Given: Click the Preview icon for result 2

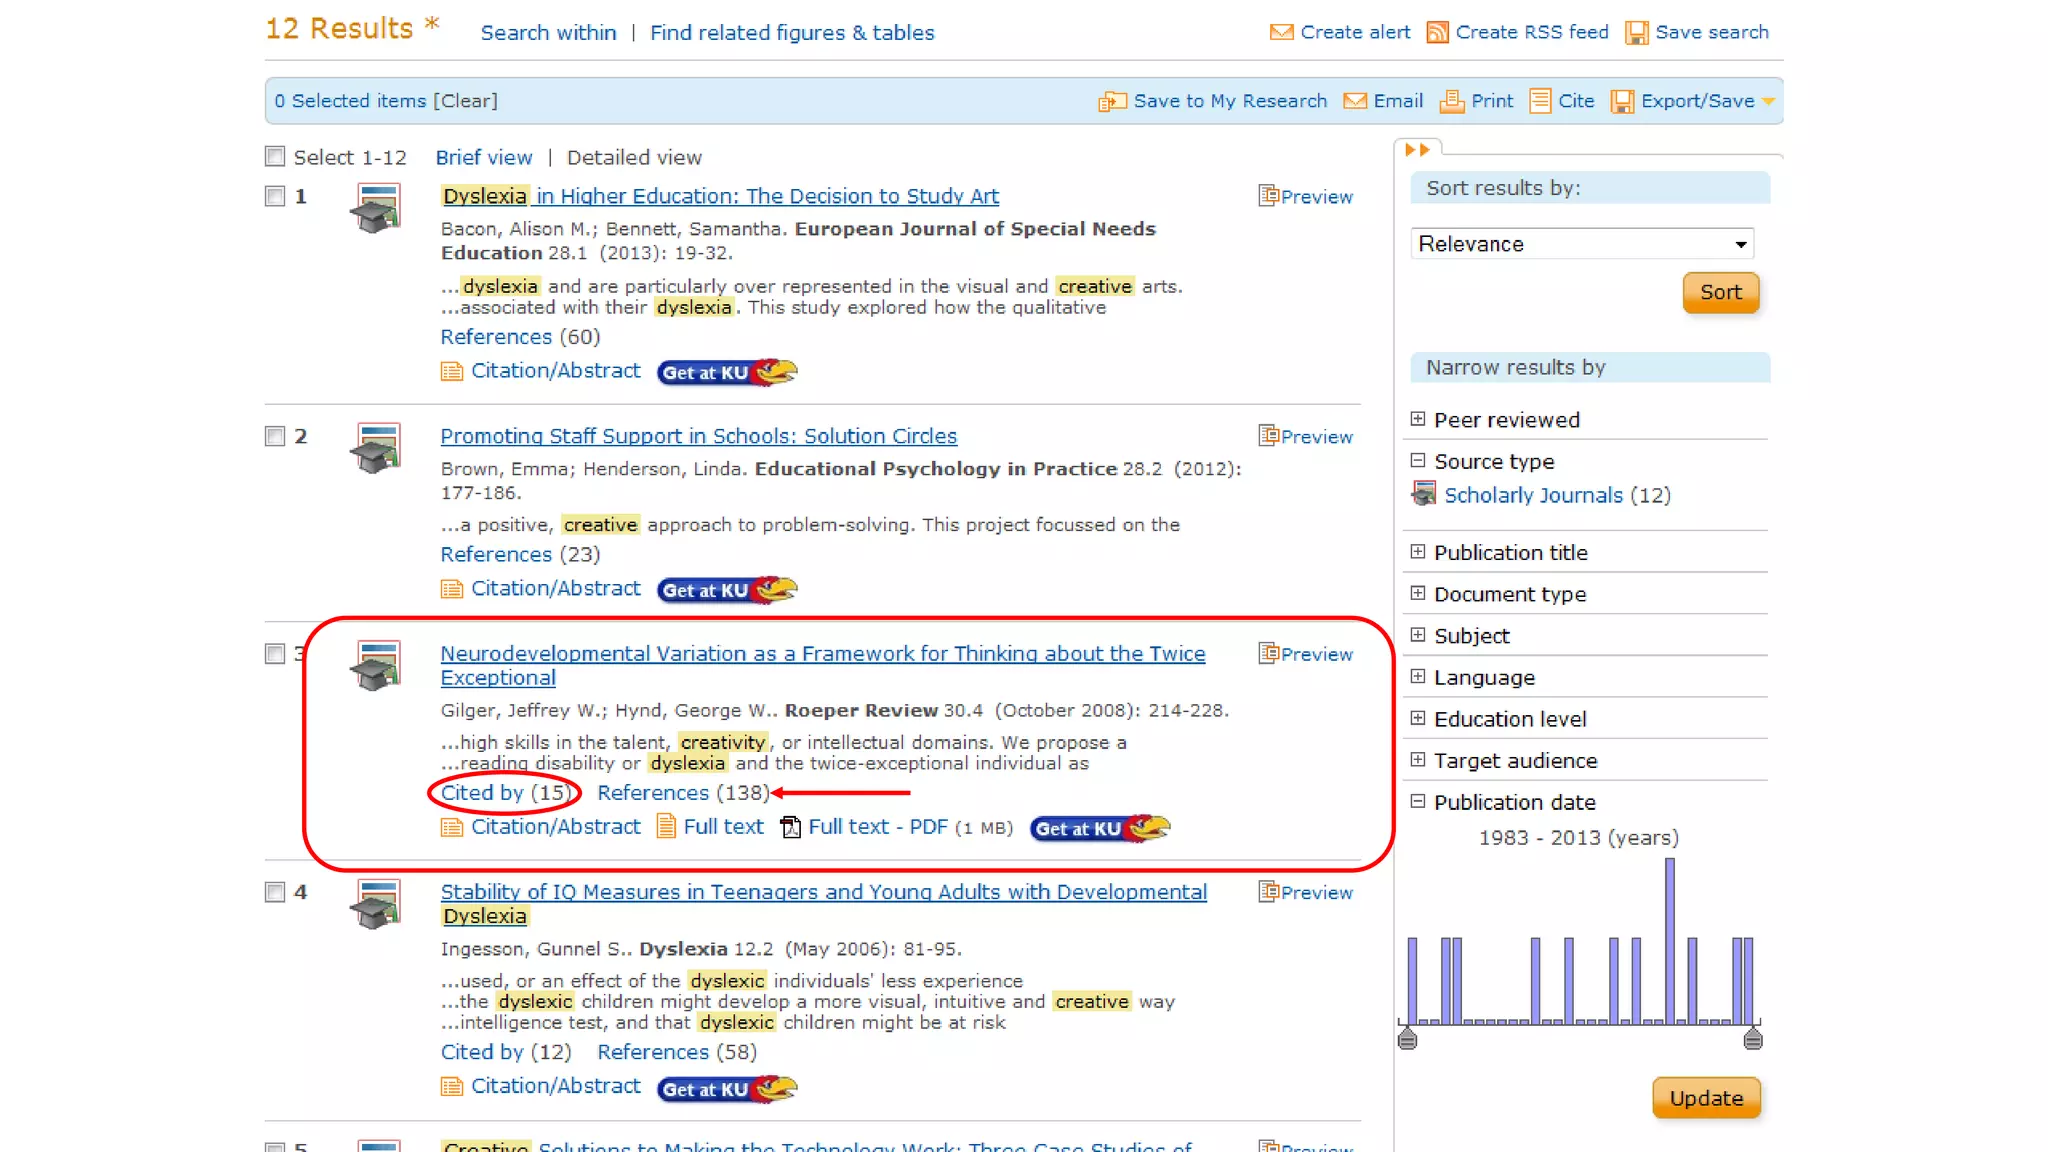Looking at the screenshot, I should 1268,436.
